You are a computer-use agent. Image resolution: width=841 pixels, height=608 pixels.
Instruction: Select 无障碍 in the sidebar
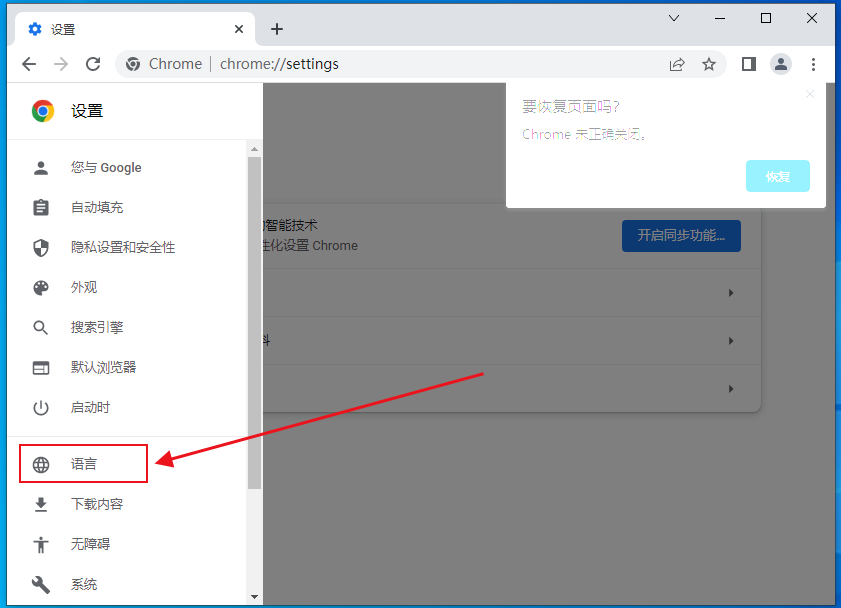127,544
